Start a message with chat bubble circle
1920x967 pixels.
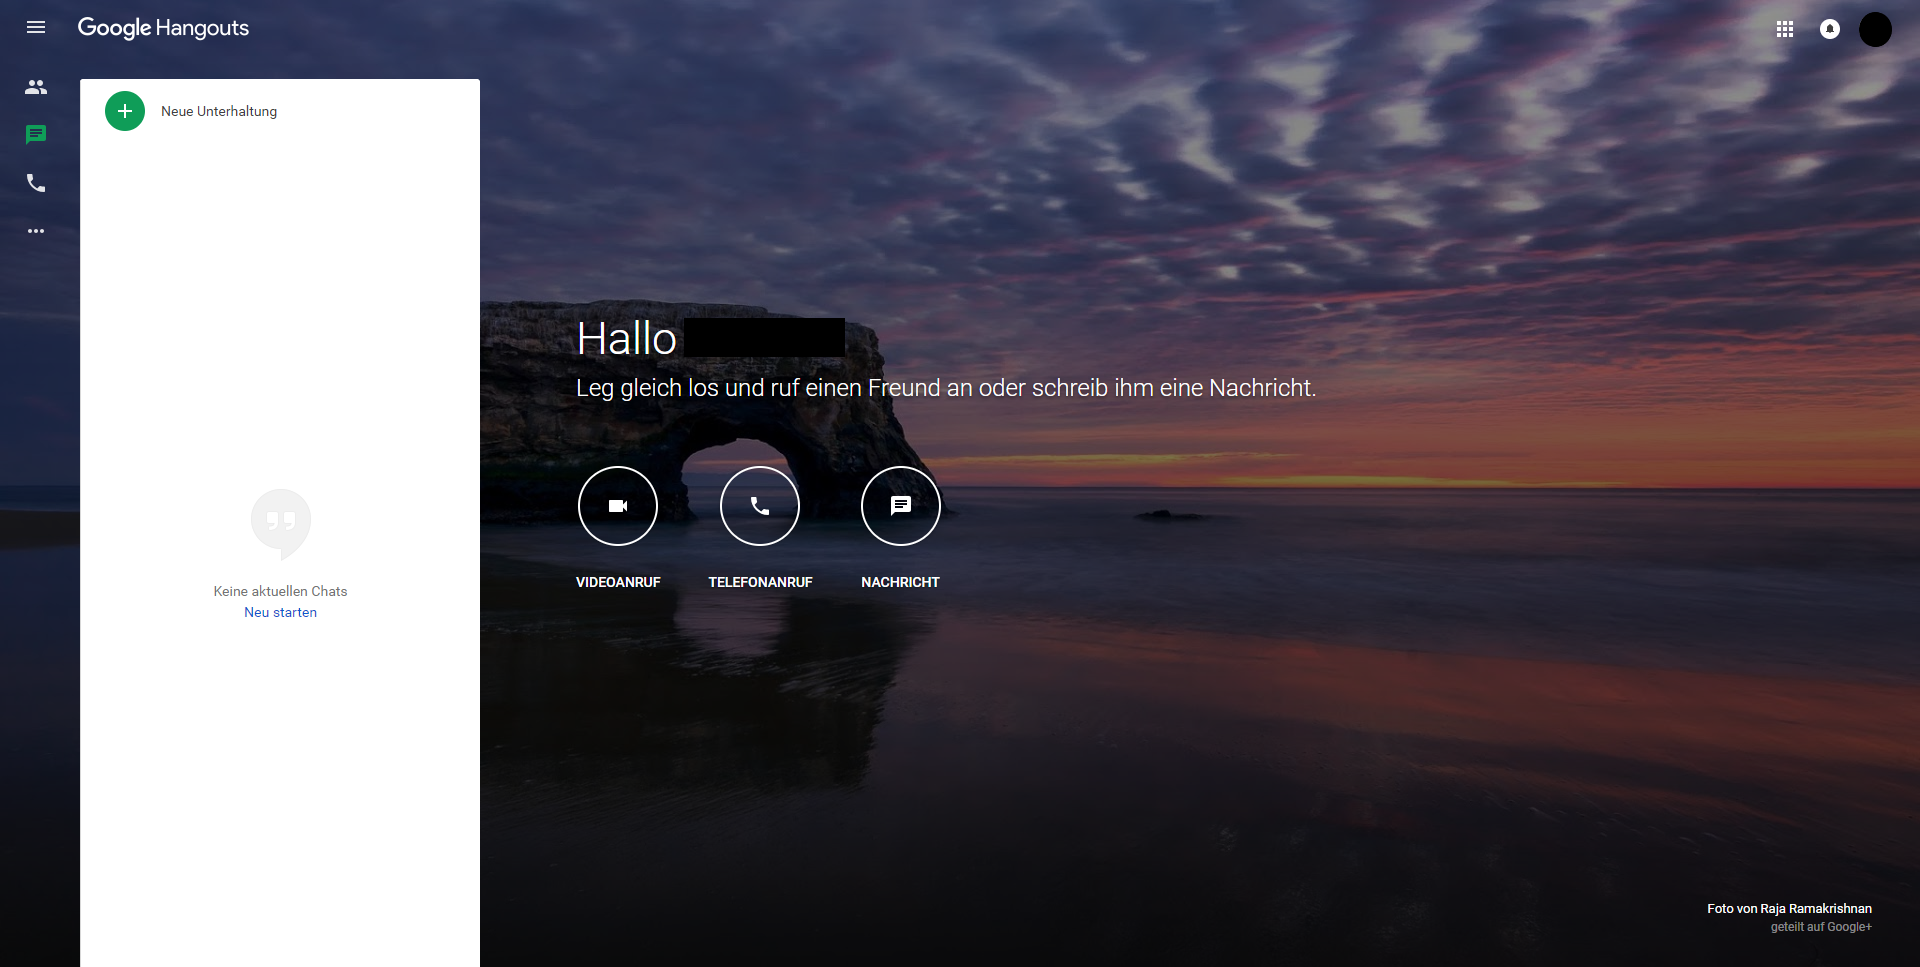click(x=901, y=506)
